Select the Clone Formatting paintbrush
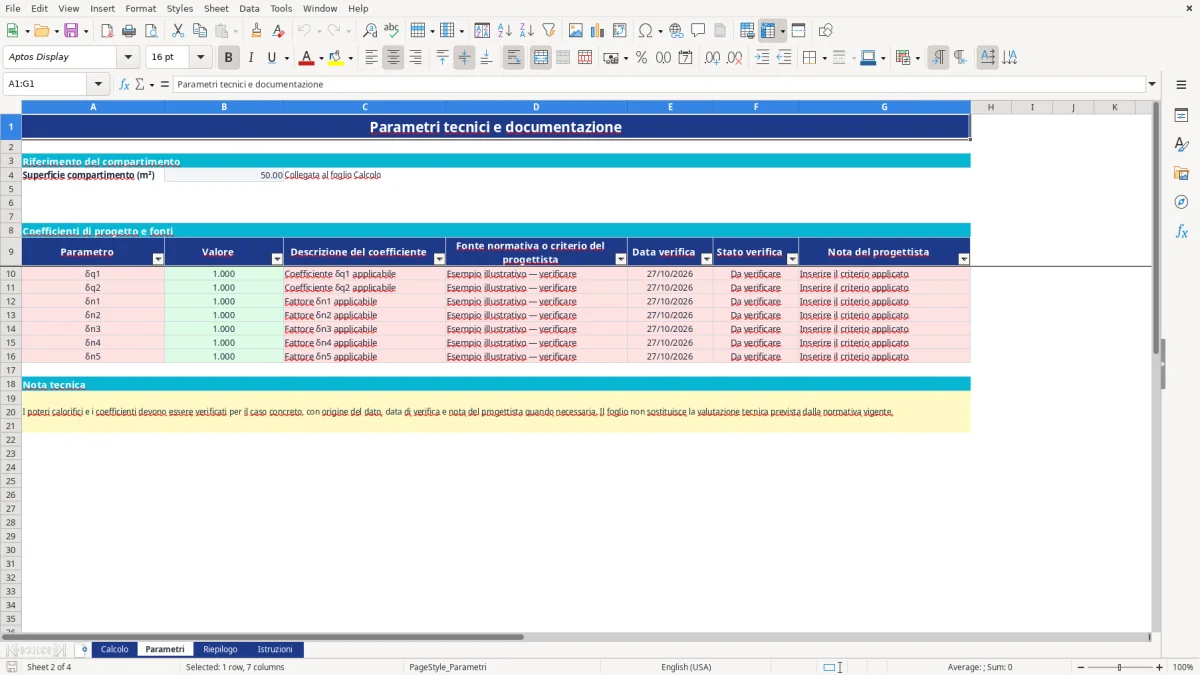 click(256, 31)
